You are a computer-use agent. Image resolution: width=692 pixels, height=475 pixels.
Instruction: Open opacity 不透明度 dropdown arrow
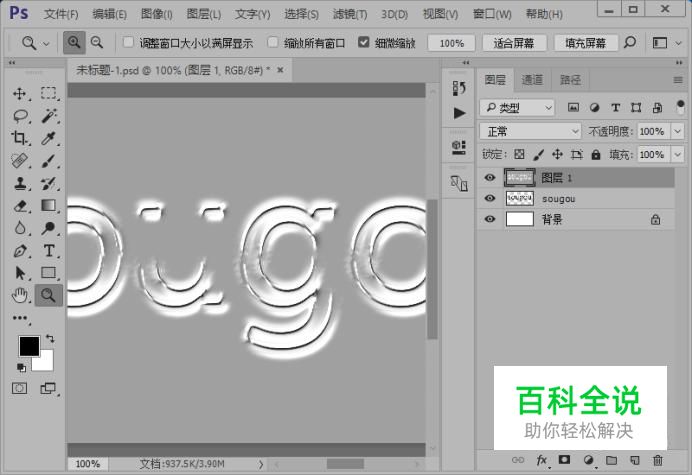(x=678, y=131)
